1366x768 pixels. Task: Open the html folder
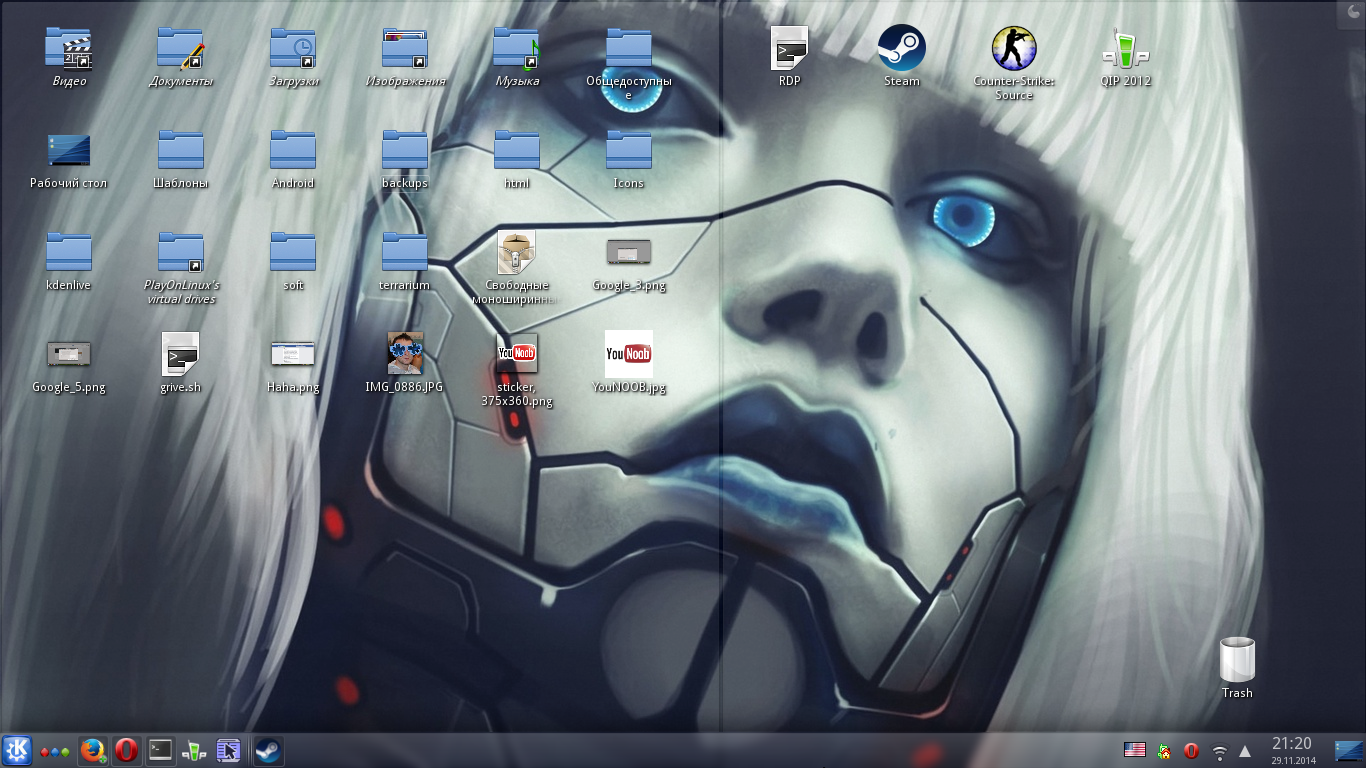coord(517,150)
